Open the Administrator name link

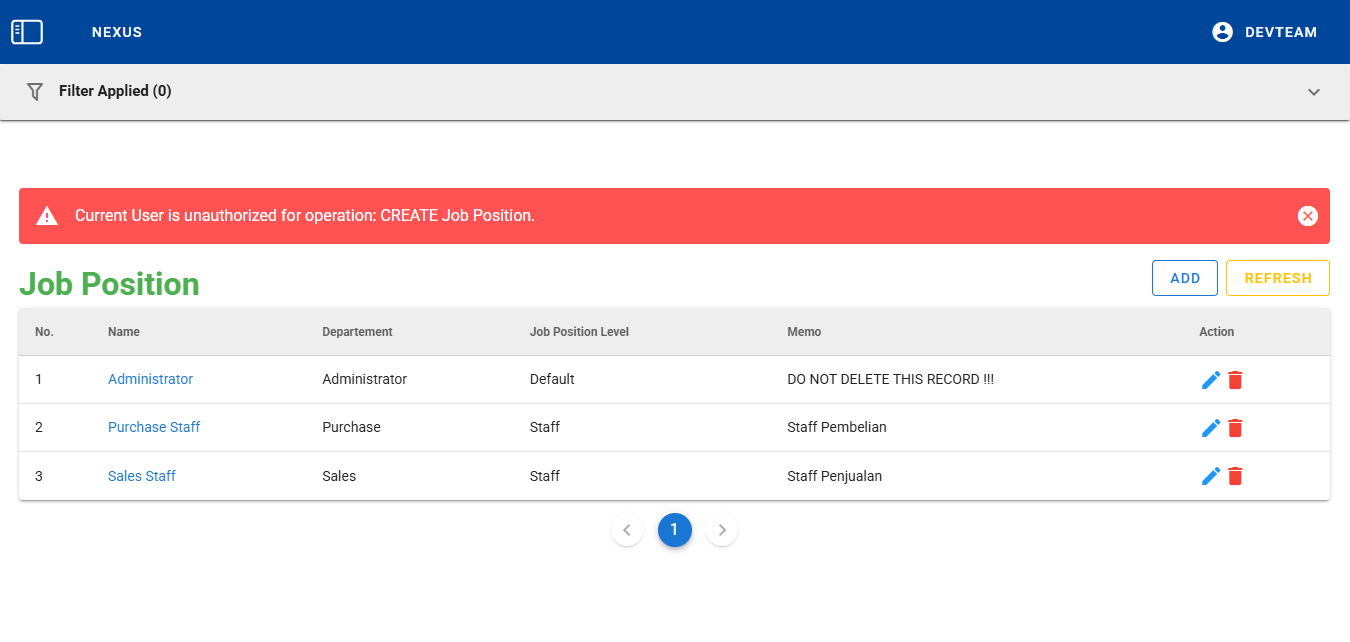tap(150, 380)
